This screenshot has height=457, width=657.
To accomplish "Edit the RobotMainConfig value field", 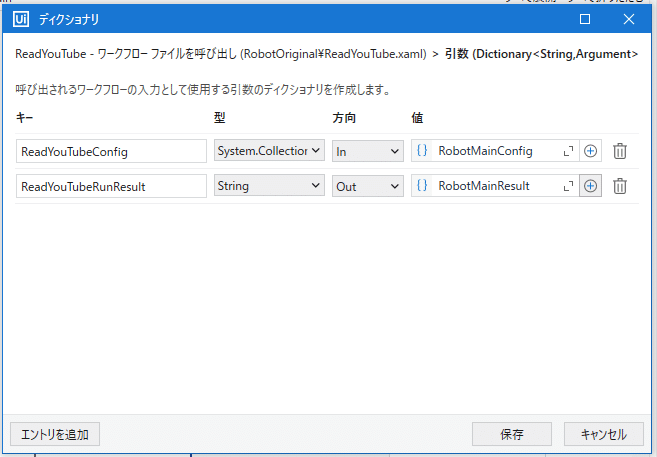I will point(497,151).
